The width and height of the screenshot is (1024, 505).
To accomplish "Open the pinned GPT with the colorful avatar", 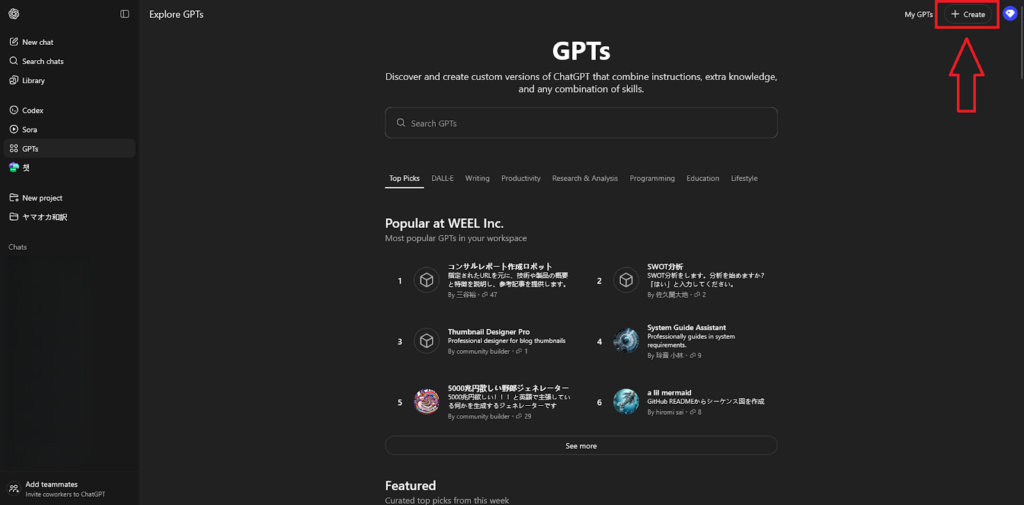I will click(x=69, y=168).
